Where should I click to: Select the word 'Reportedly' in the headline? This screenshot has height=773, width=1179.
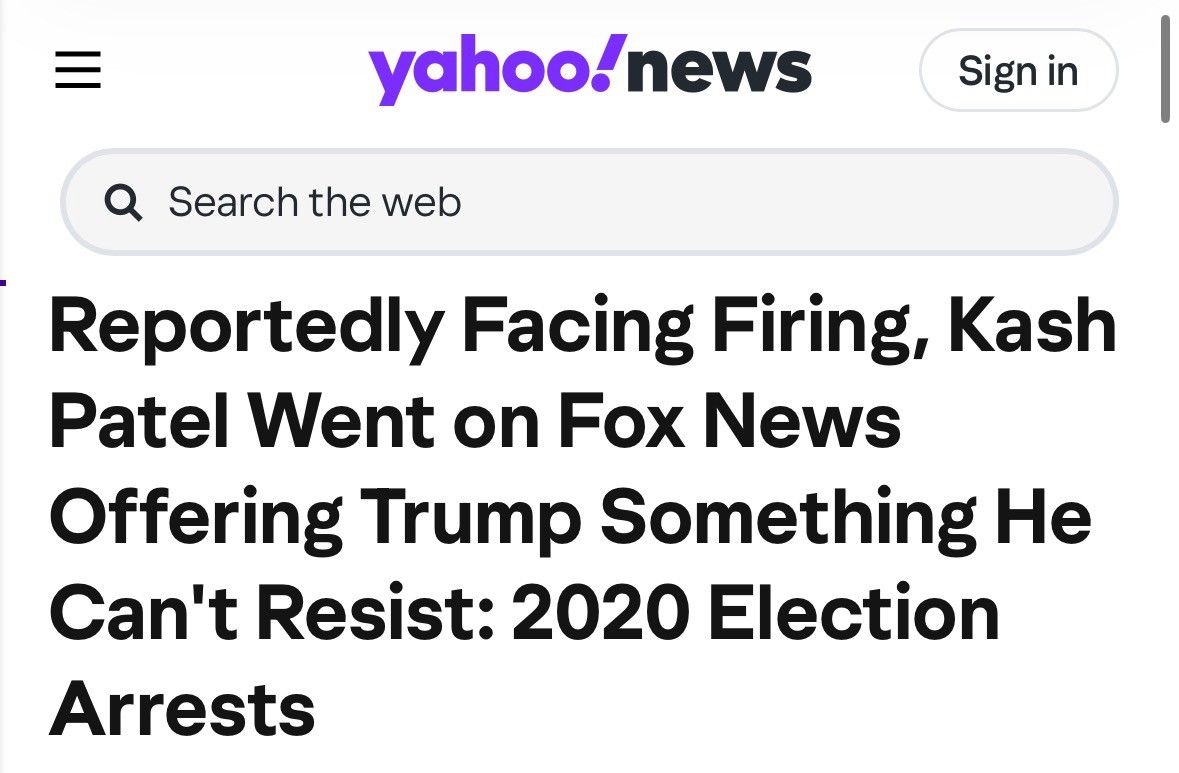click(x=247, y=327)
